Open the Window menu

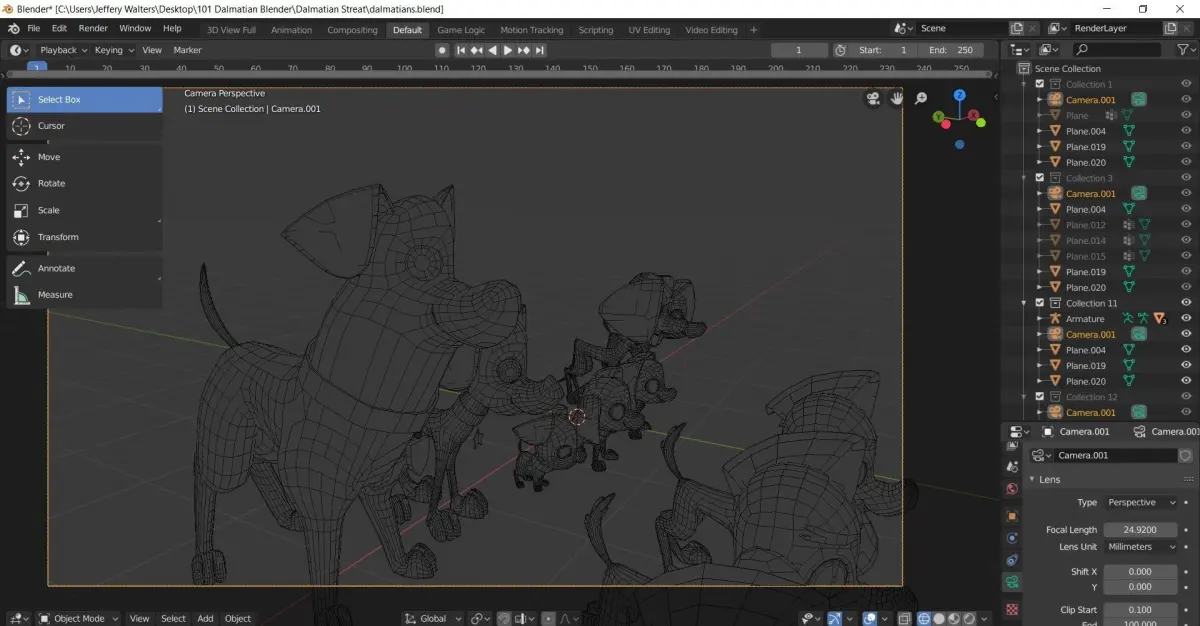pyautogui.click(x=135, y=29)
